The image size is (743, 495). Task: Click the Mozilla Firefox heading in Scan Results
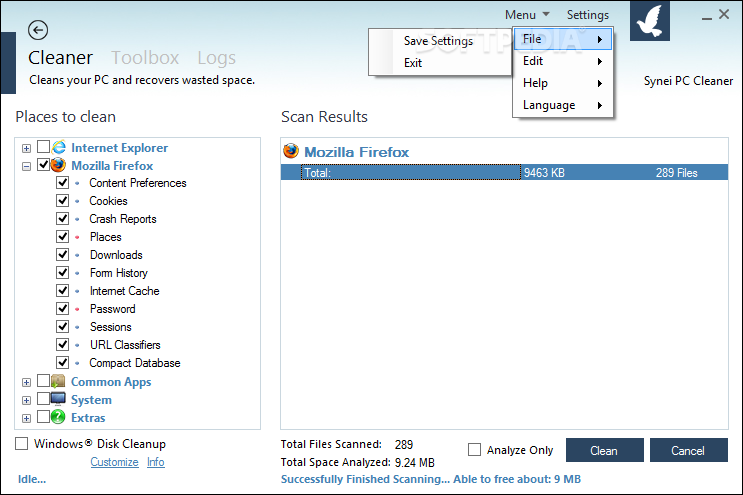pos(356,152)
